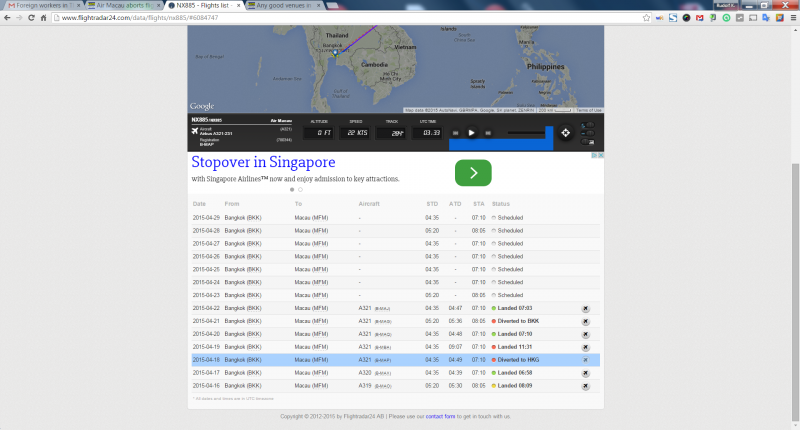Viewport: 800px width, 430px height.
Task: Open the Rudolf K. profile button
Action: (x=725, y=5)
